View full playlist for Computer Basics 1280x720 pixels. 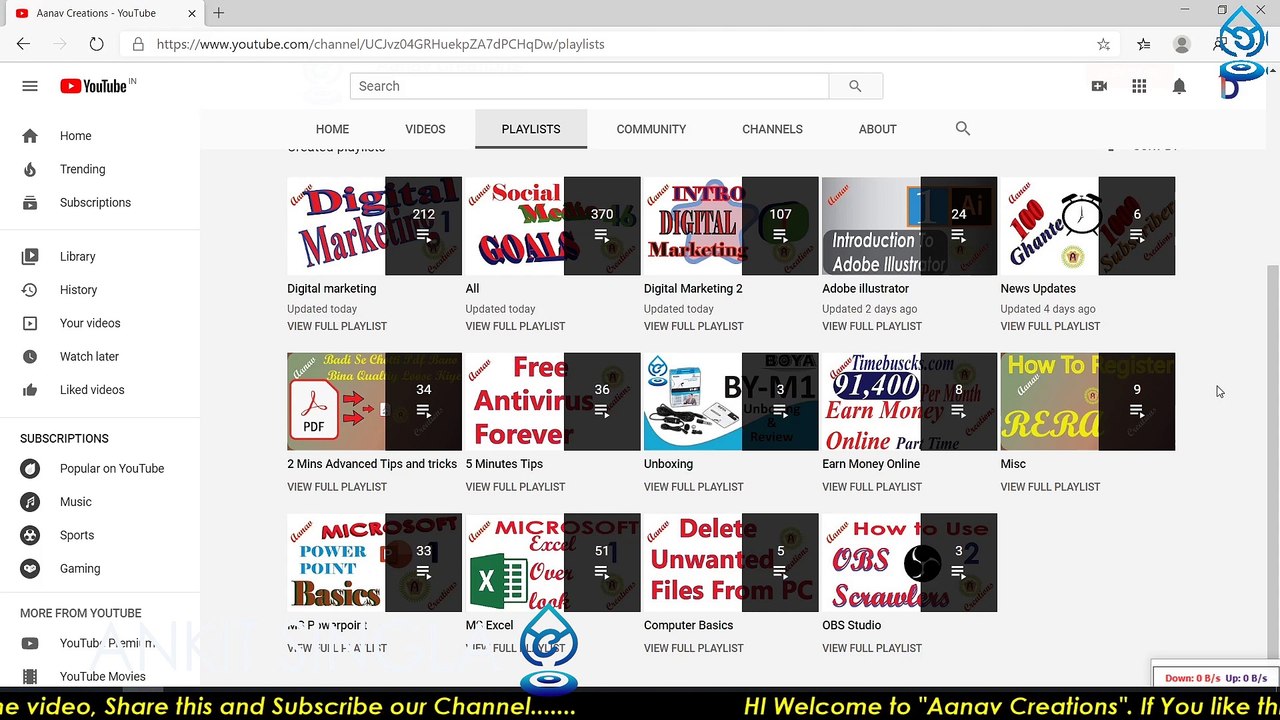click(x=694, y=648)
